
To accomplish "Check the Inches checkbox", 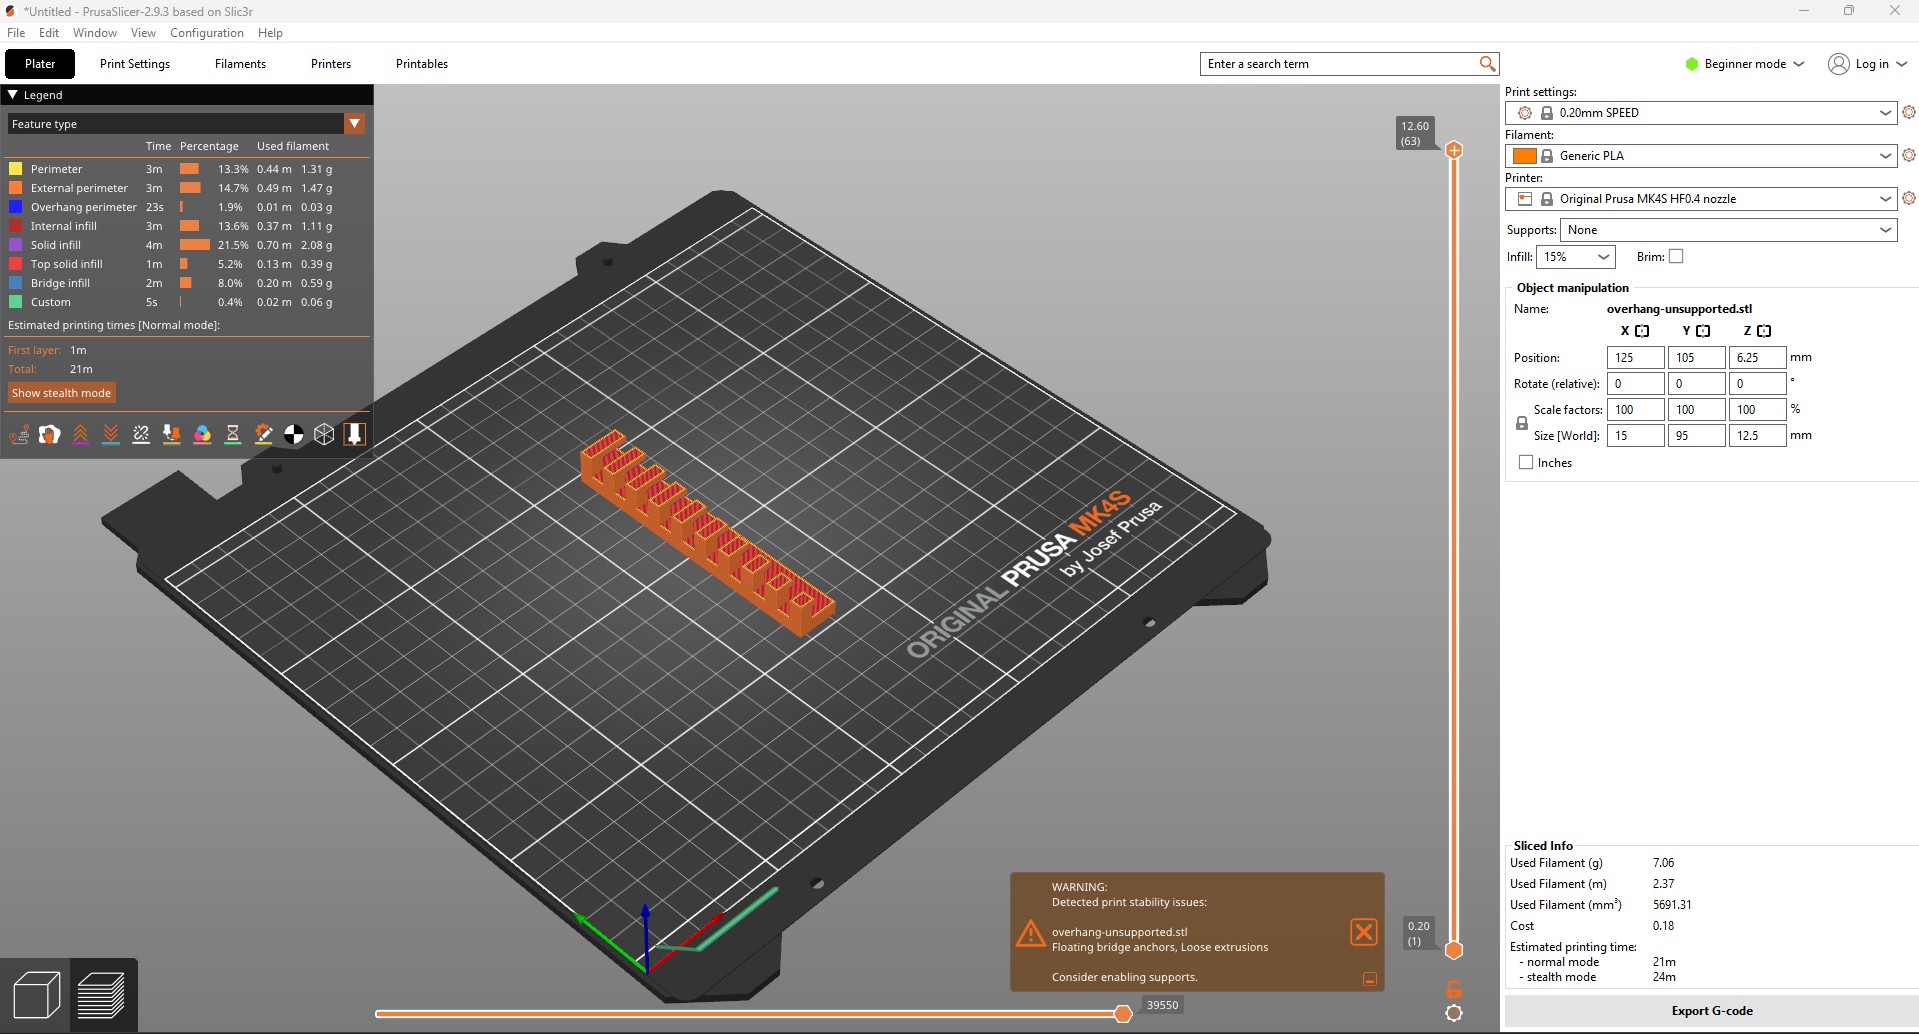I will pyautogui.click(x=1526, y=463).
